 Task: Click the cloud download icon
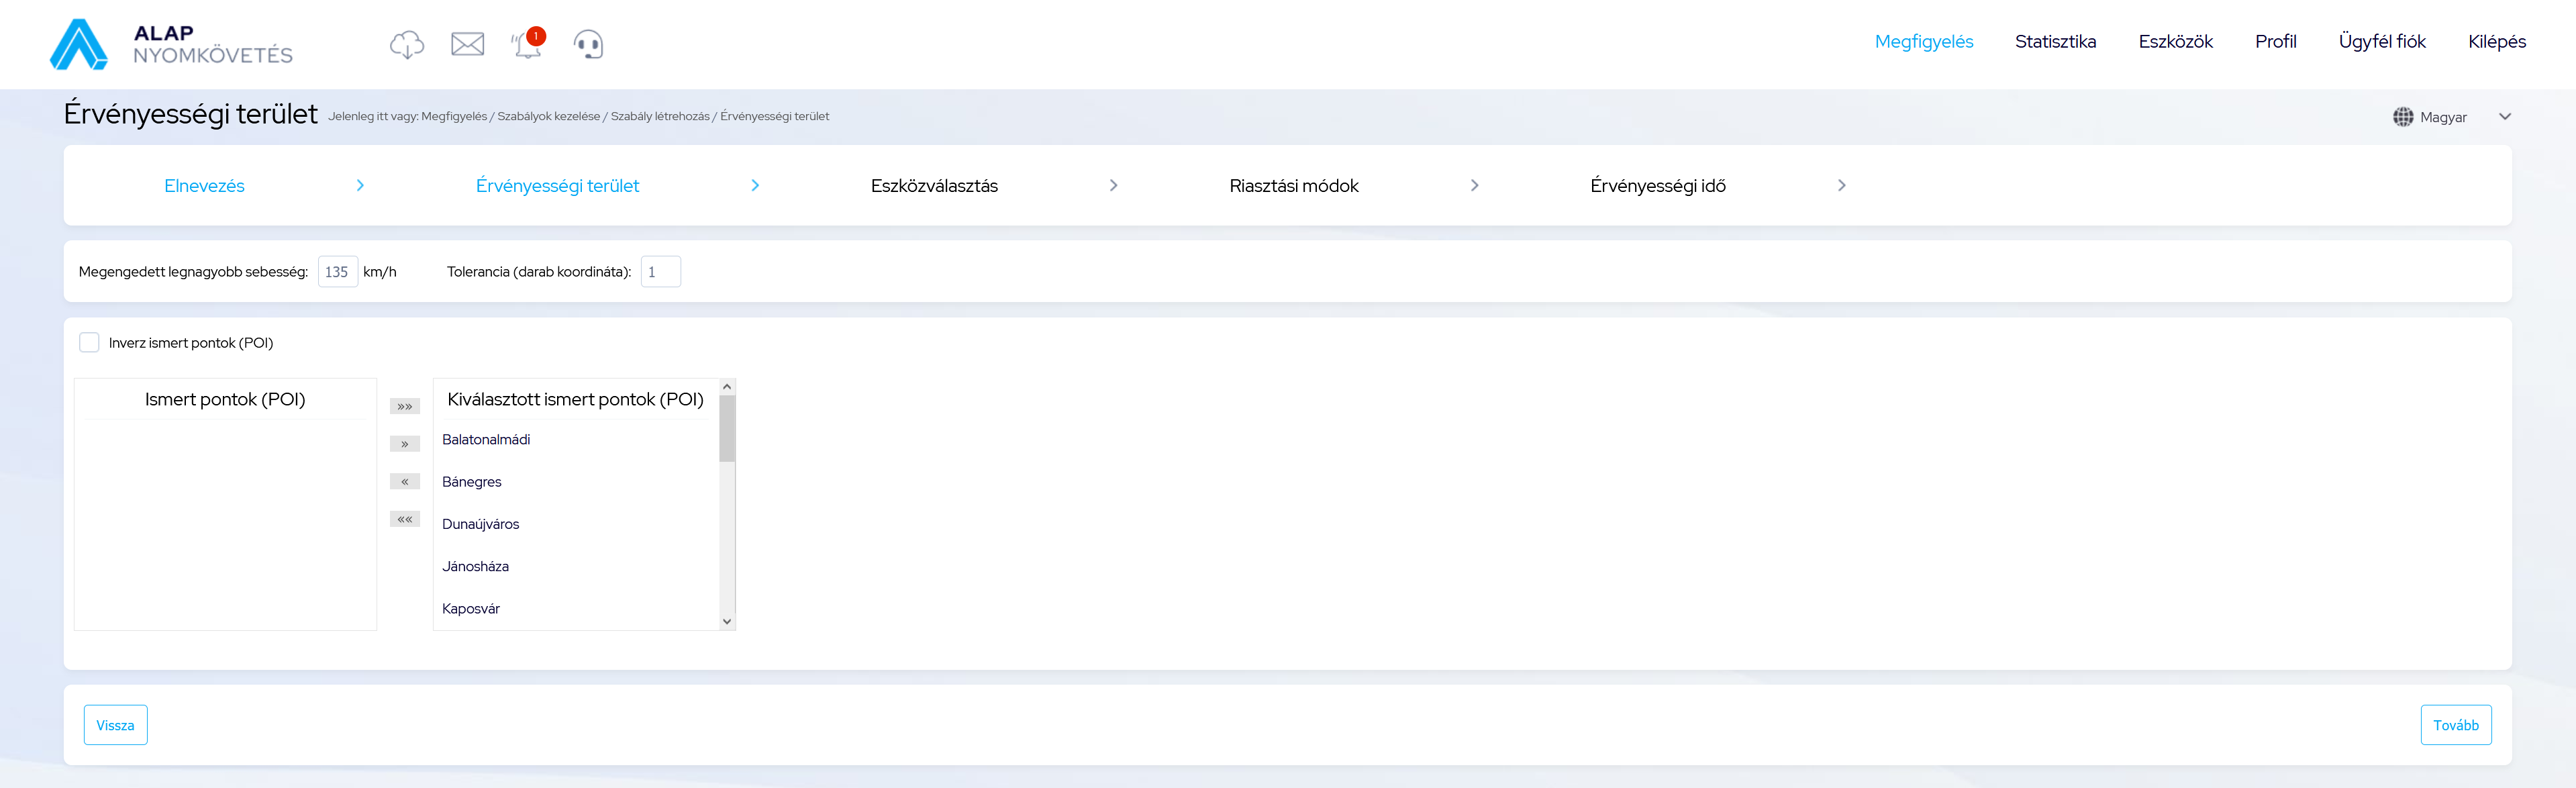pos(406,44)
